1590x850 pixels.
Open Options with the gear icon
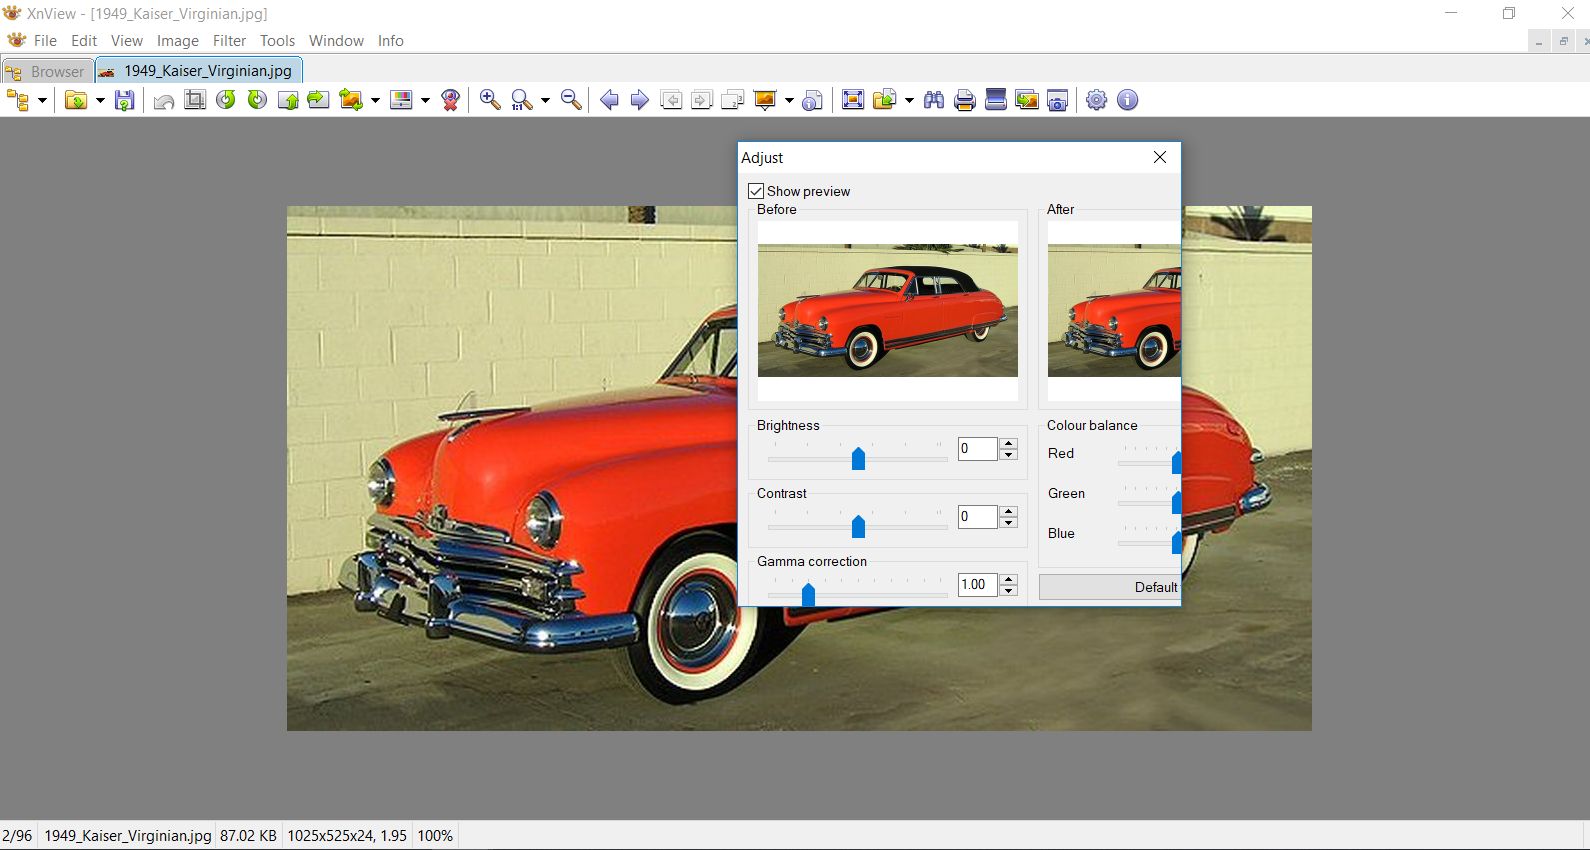click(x=1097, y=100)
